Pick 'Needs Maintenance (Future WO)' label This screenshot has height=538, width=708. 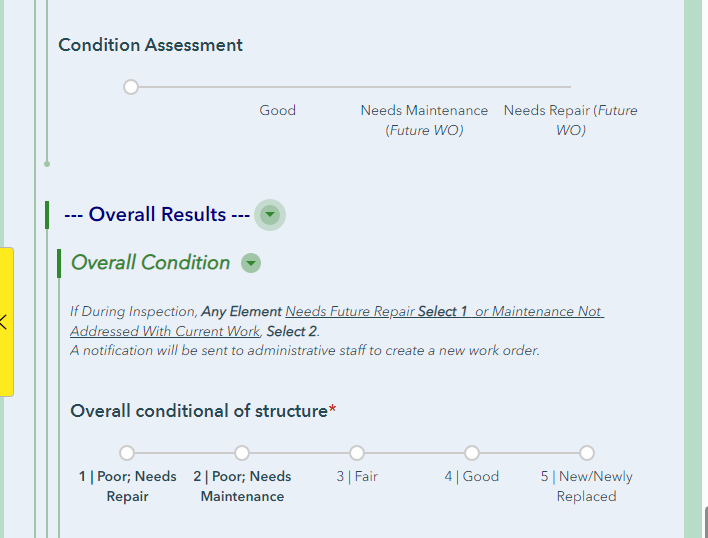click(x=424, y=120)
